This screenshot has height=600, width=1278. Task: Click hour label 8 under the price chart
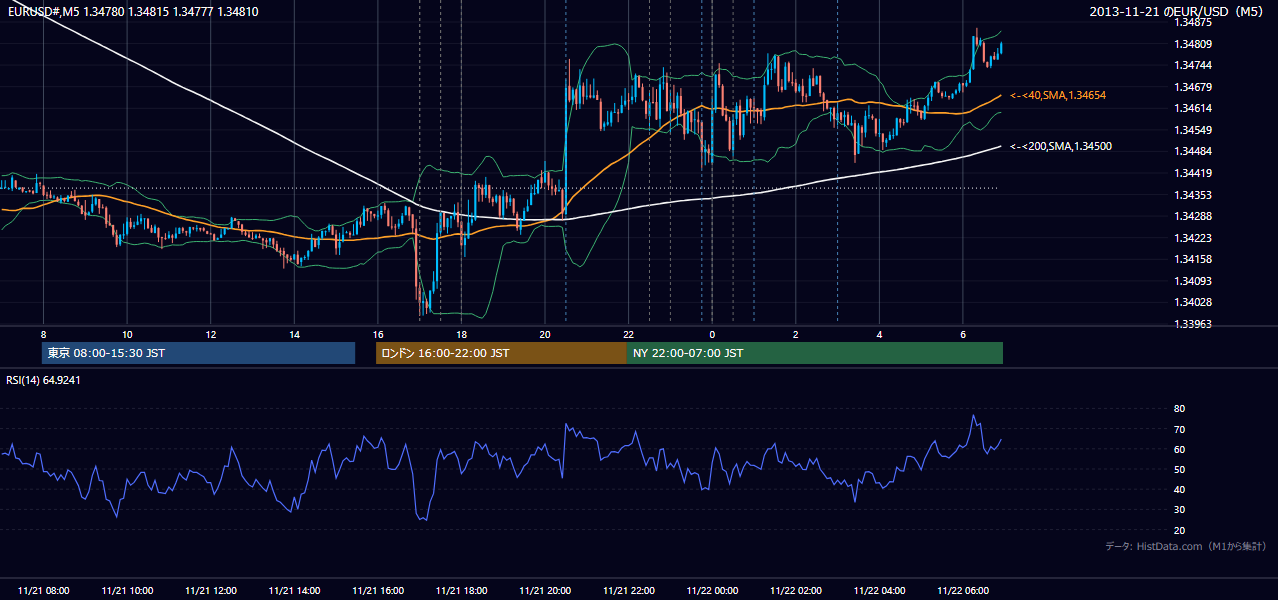pos(44,334)
